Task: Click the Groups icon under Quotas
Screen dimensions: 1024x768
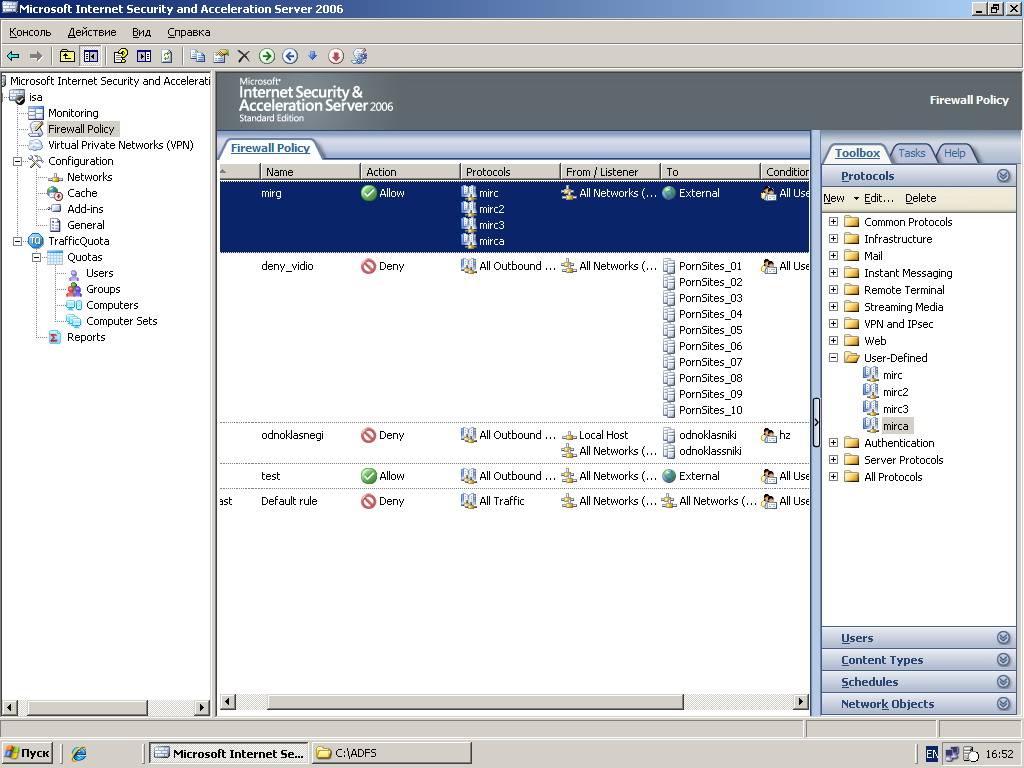Action: [x=74, y=289]
